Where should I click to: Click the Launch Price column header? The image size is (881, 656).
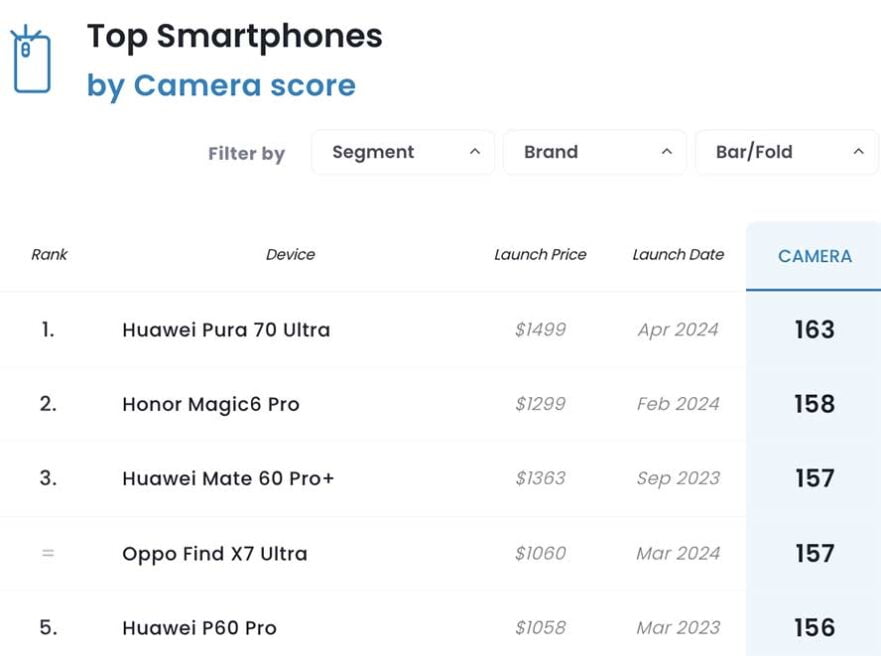click(x=541, y=255)
